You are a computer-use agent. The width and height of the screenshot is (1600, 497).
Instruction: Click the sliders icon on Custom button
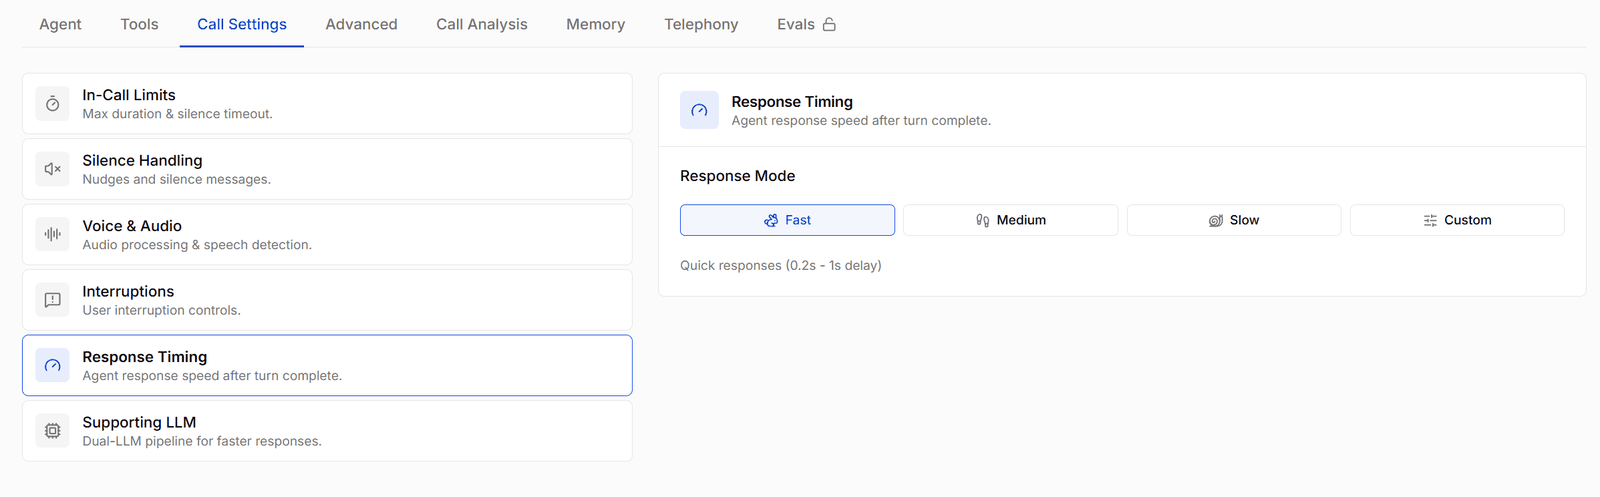(1430, 220)
